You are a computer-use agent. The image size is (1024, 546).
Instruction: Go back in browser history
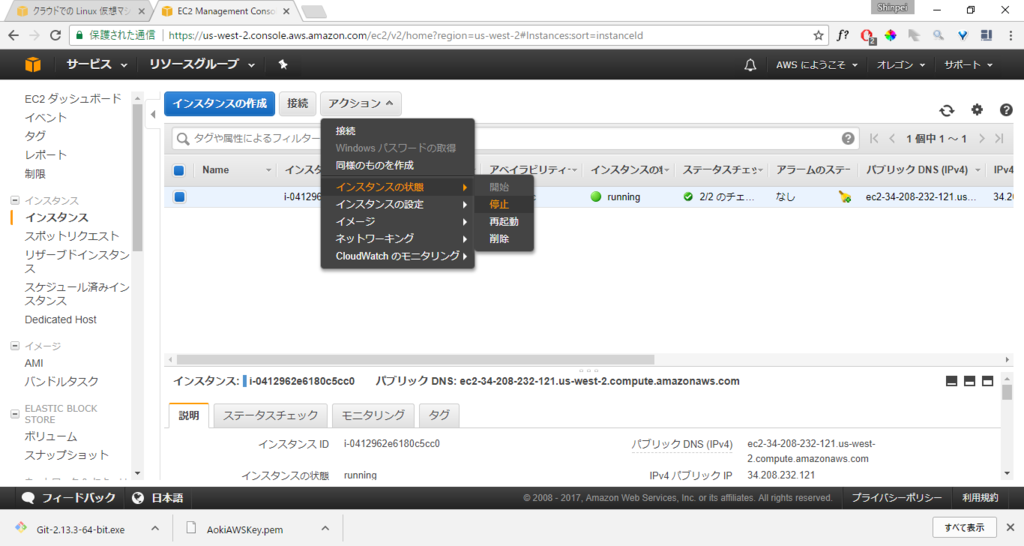pyautogui.click(x=14, y=35)
